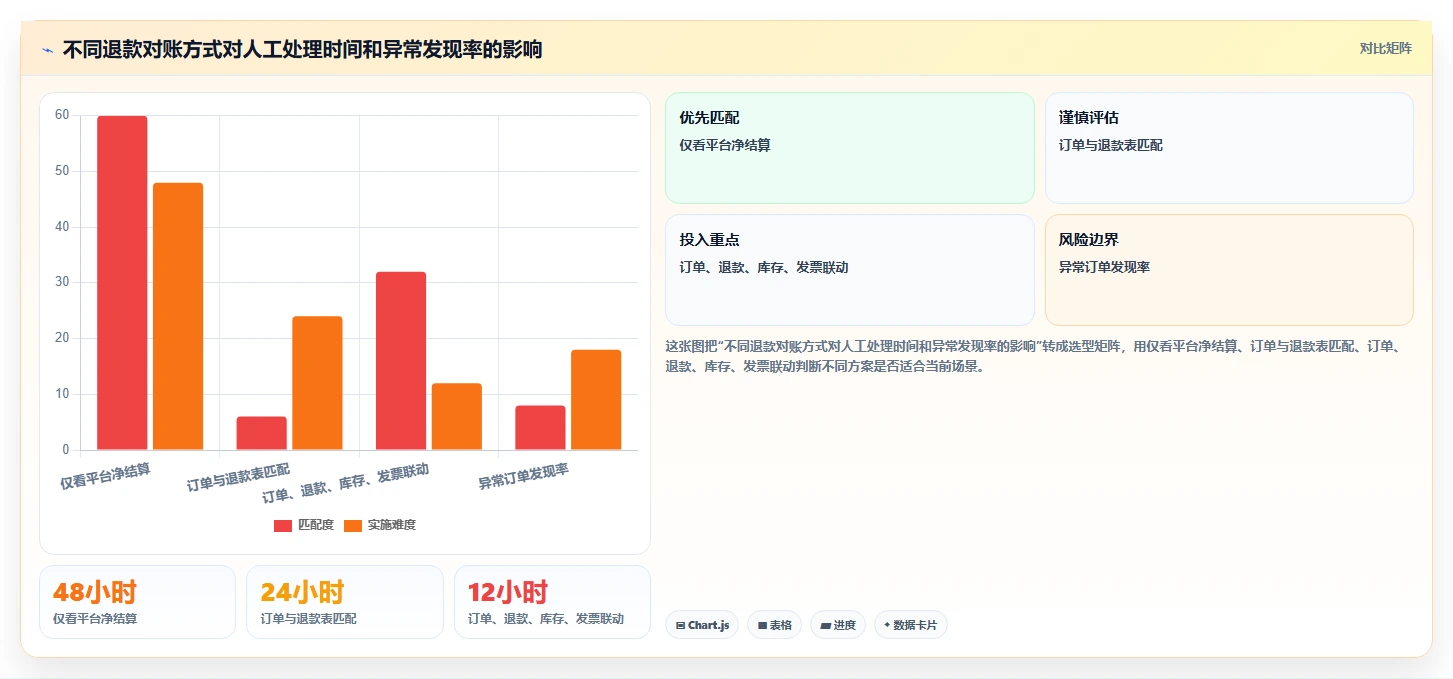Click the orange bar for 订单、退款、库存、发票联动
Viewport: 1453px width, 679px height.
457,417
